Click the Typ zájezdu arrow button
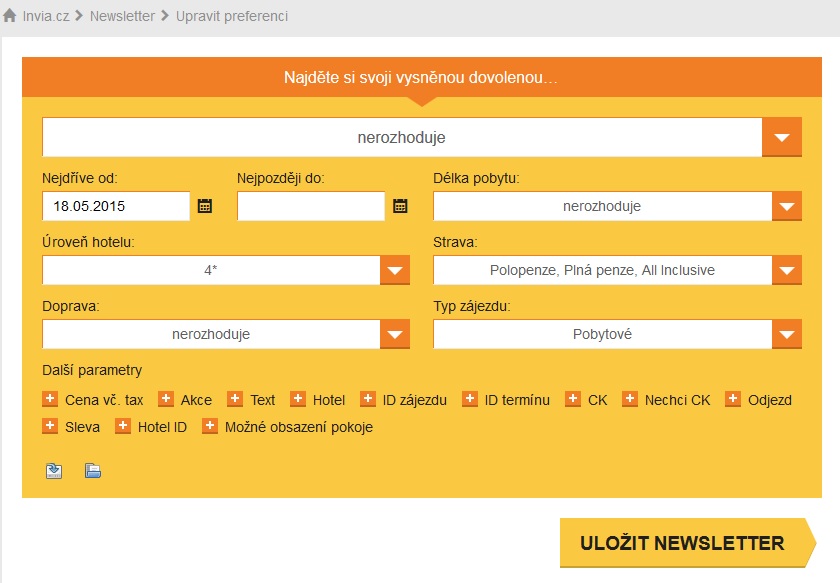The width and height of the screenshot is (840, 583). pyautogui.click(x=787, y=334)
